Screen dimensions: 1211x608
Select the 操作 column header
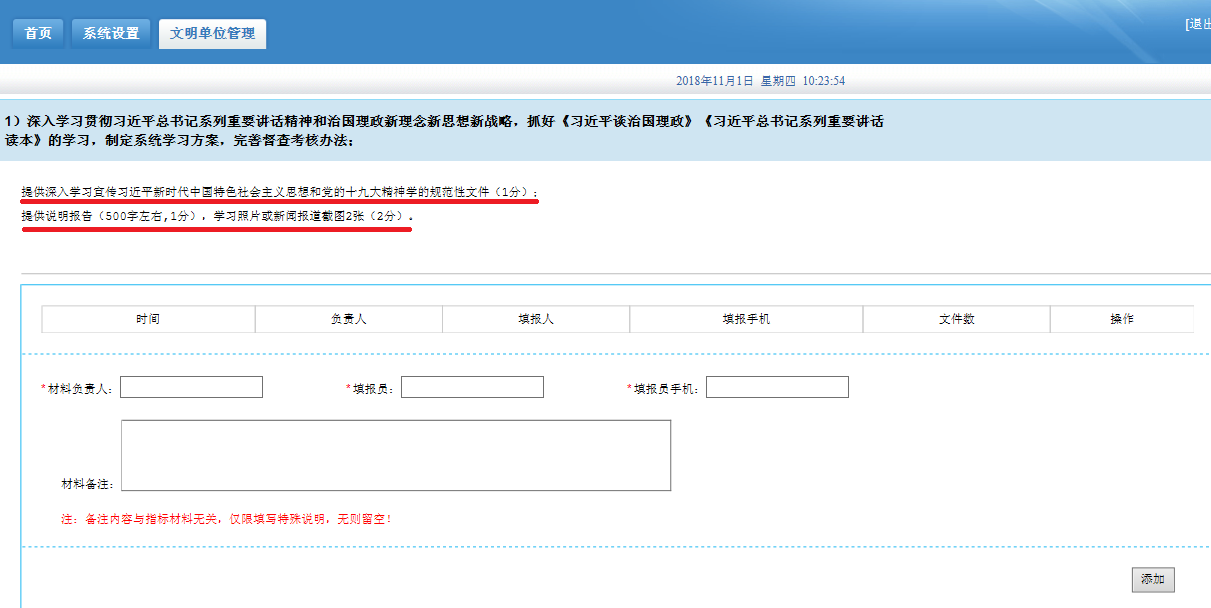tap(1121, 319)
